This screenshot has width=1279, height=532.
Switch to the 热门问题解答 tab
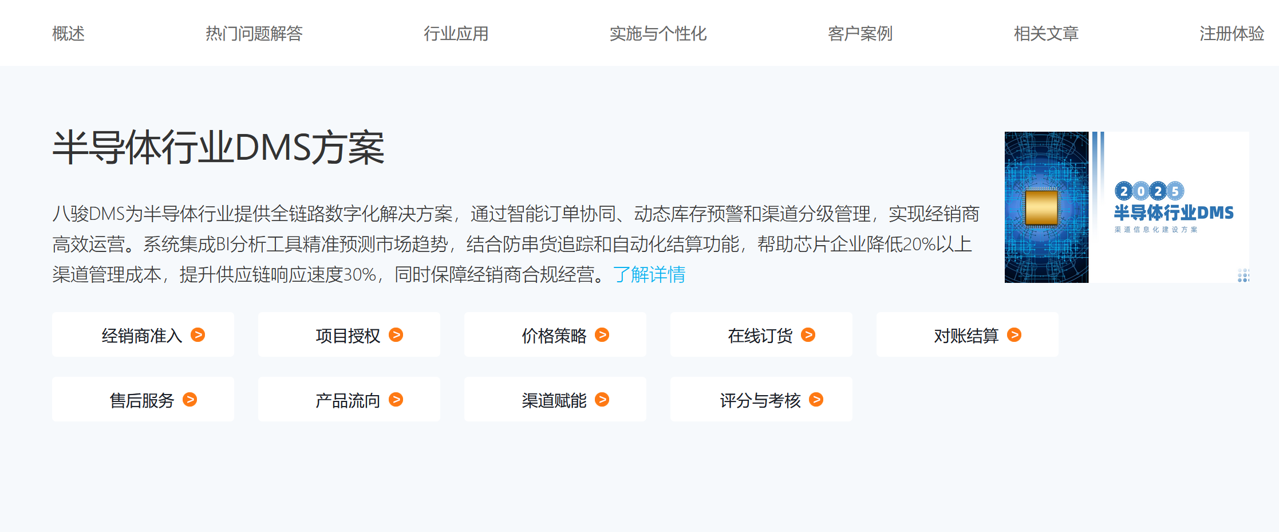pos(254,34)
